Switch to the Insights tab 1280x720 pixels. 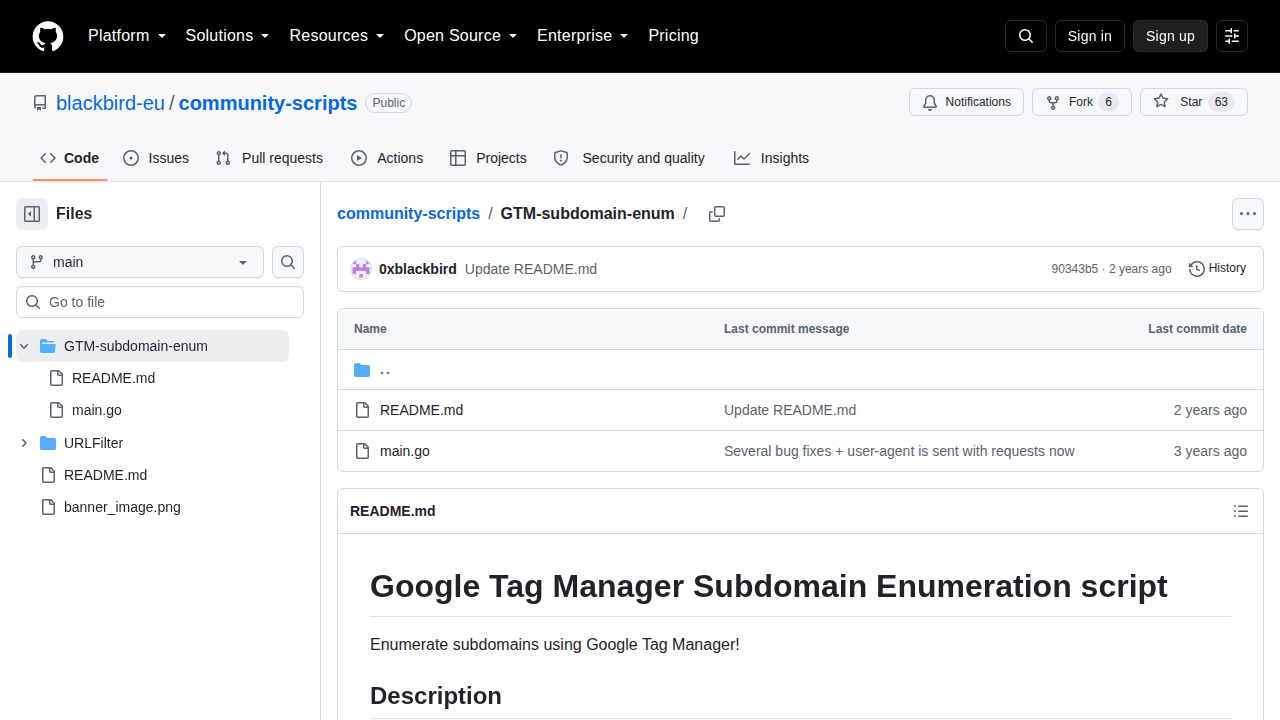pyautogui.click(x=771, y=158)
